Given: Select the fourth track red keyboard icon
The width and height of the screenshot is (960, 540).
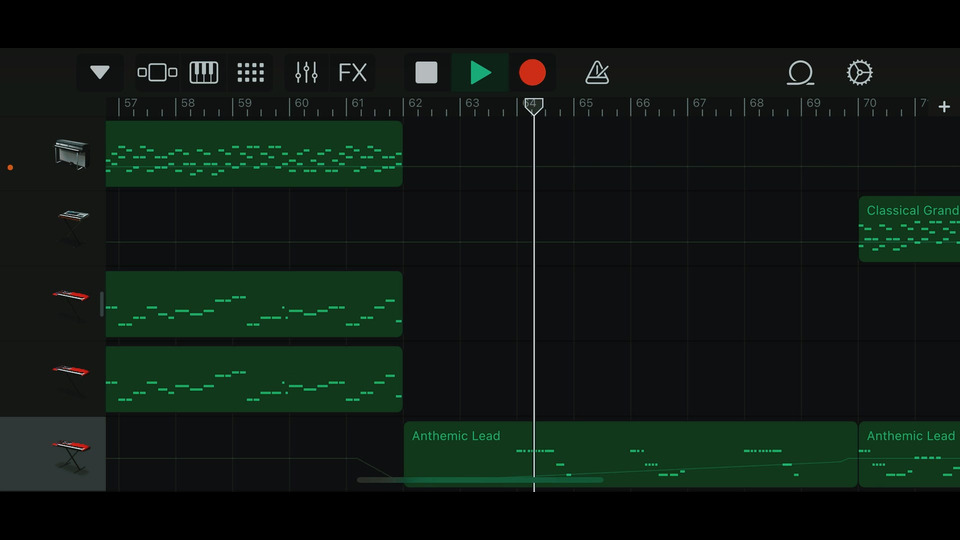Looking at the screenshot, I should click(x=70, y=380).
